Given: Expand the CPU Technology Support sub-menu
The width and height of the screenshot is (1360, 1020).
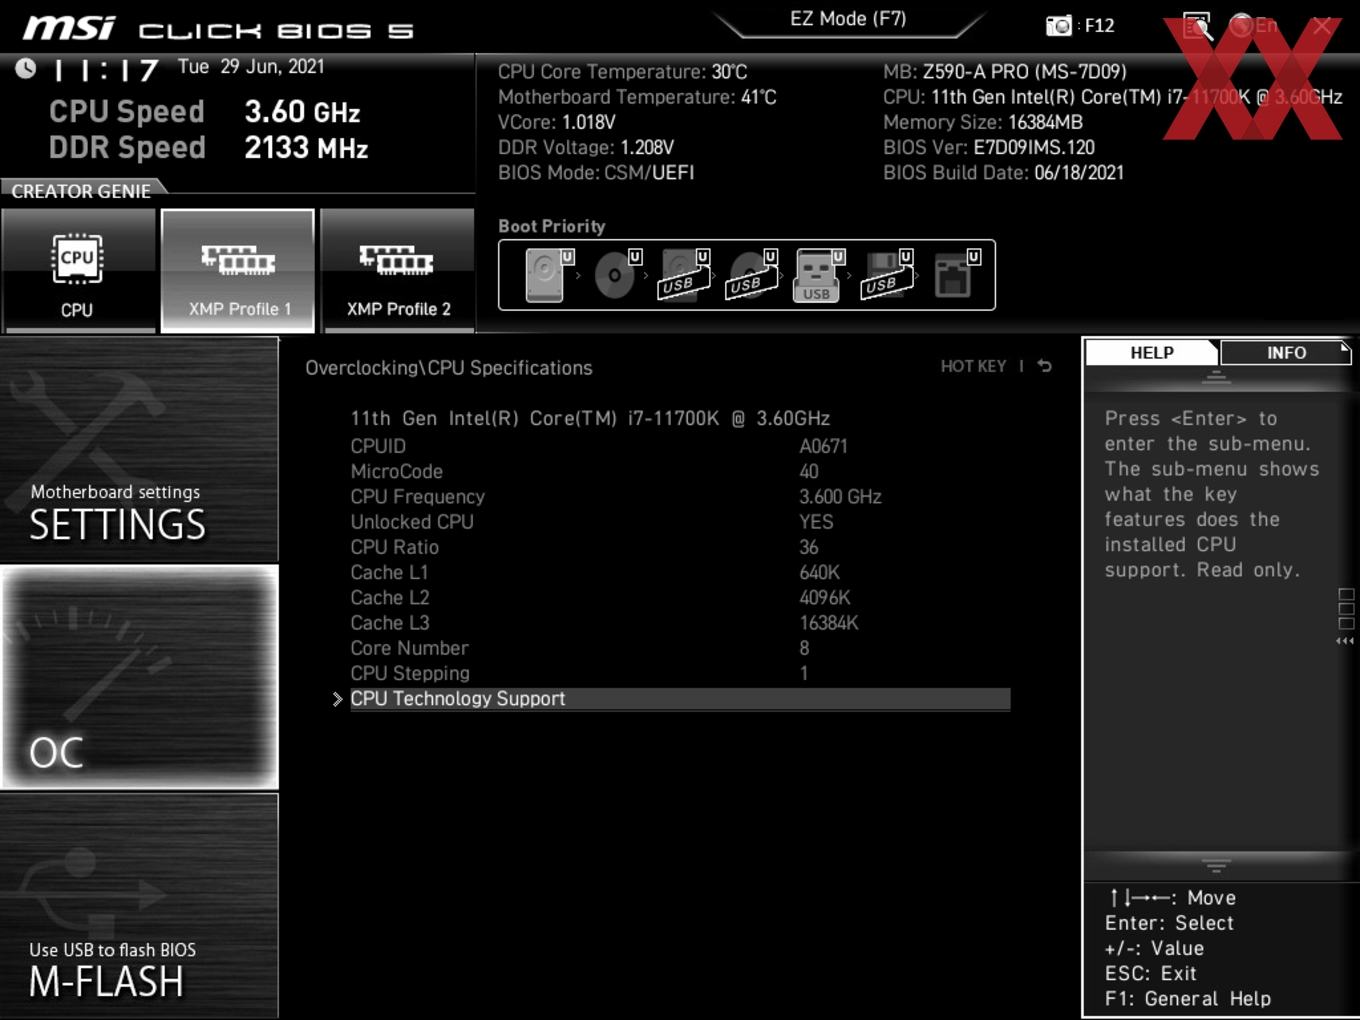Looking at the screenshot, I should coord(679,698).
